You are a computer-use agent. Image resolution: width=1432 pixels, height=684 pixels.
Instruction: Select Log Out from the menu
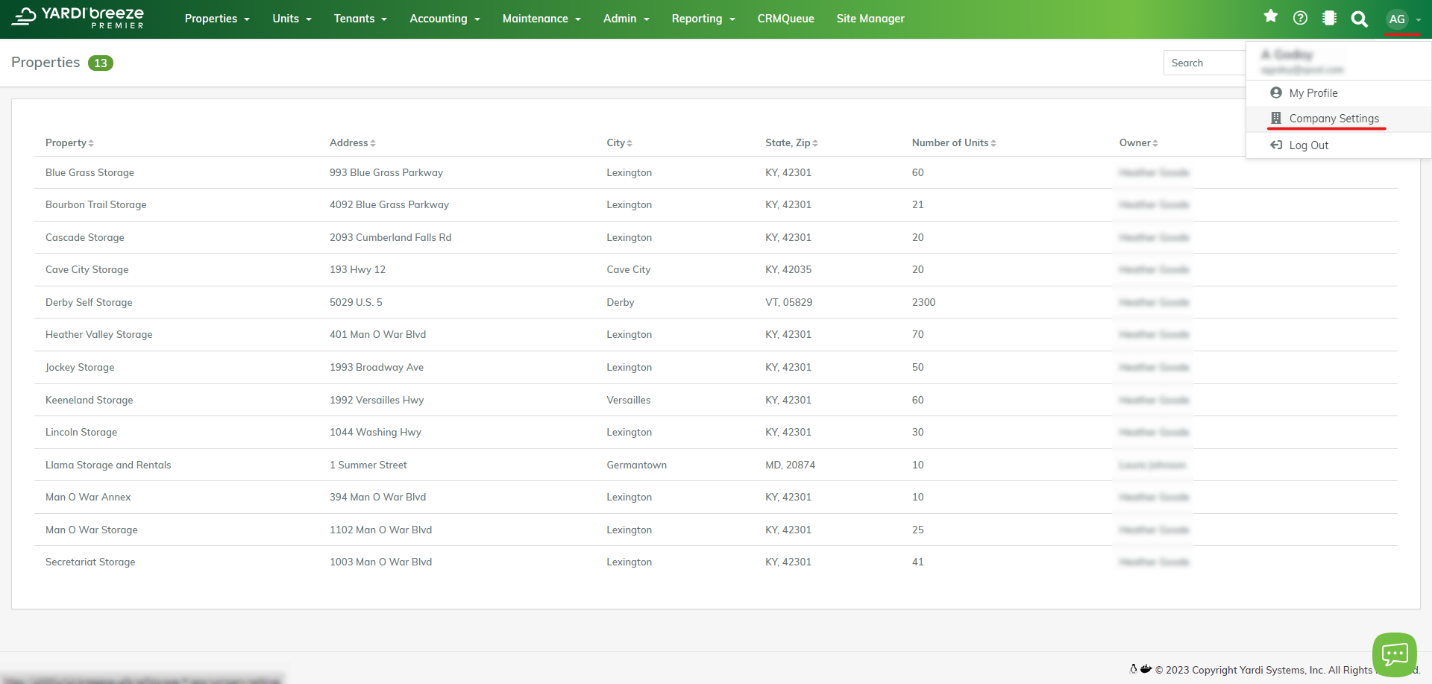click(x=1308, y=145)
